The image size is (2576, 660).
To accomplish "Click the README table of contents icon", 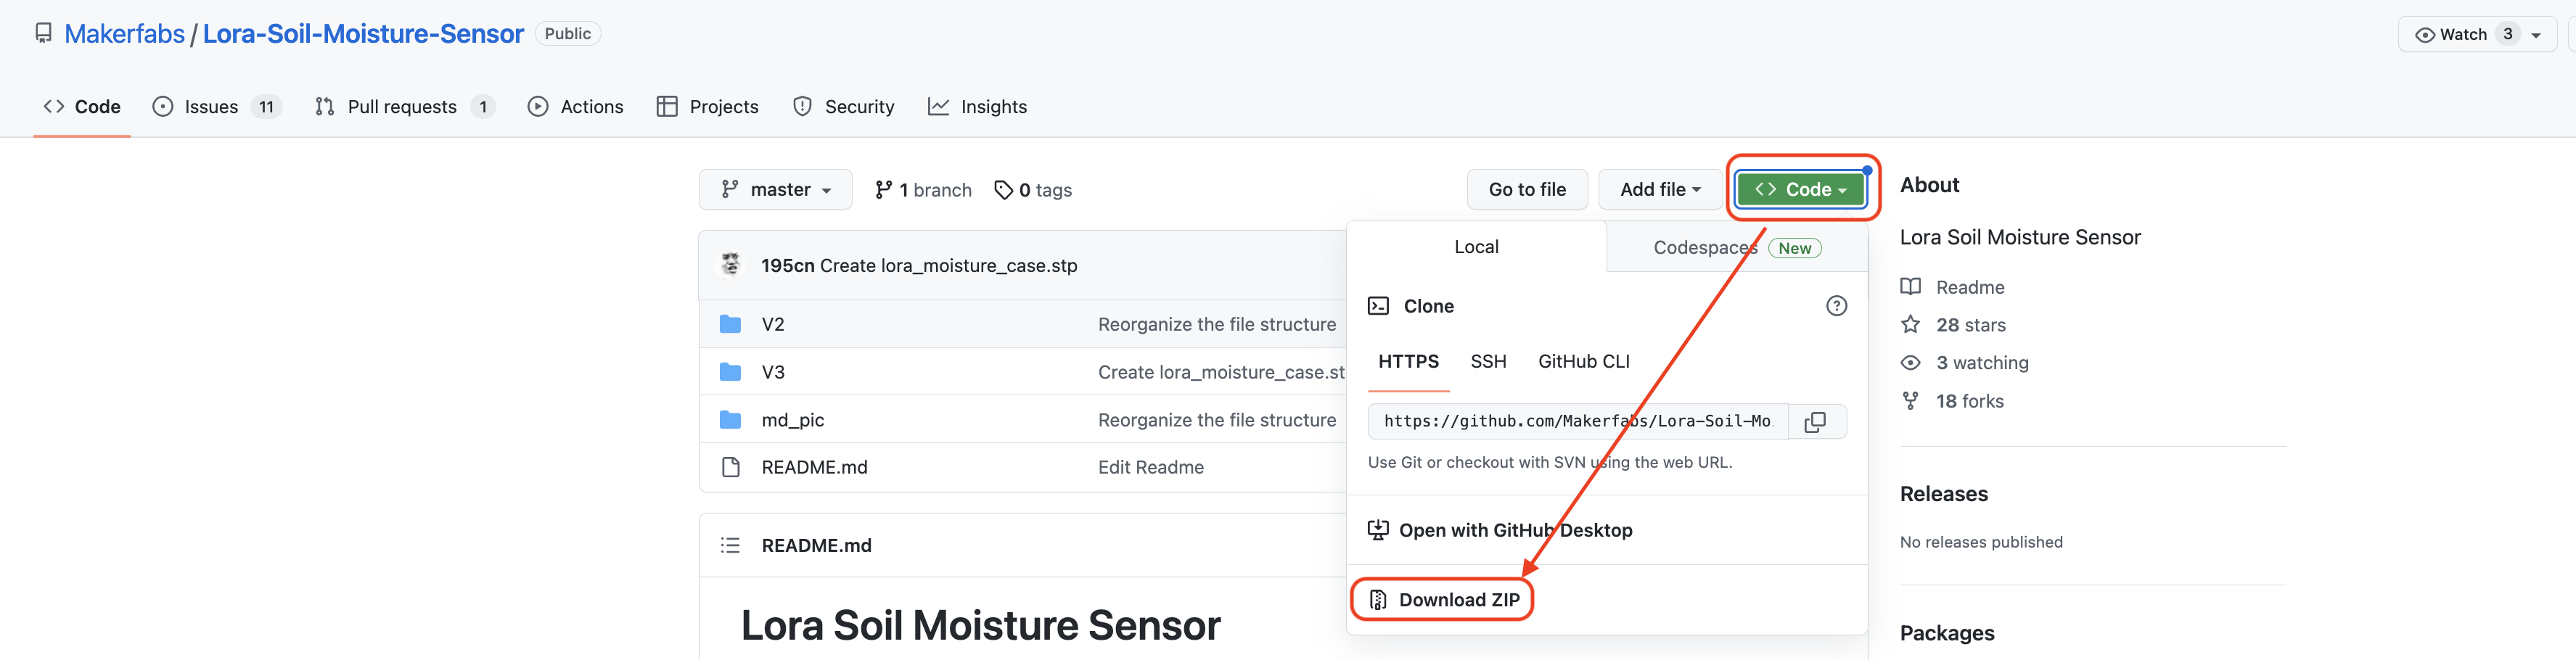I will click(x=730, y=545).
